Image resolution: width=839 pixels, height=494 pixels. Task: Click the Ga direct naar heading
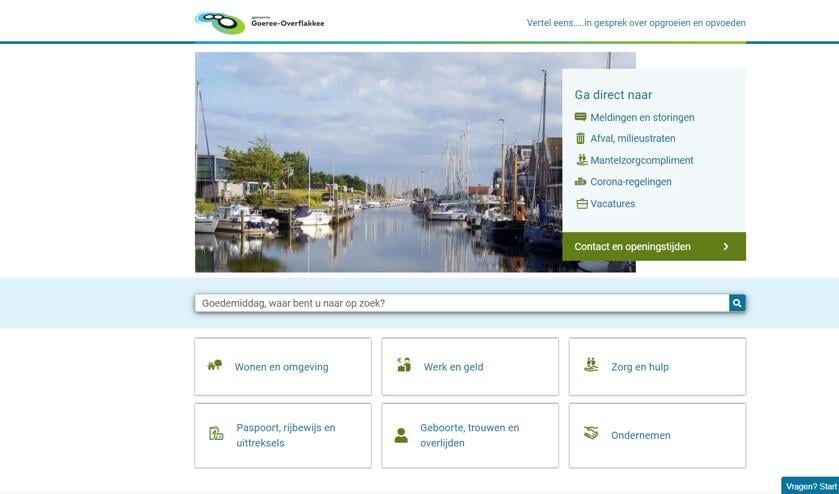pyautogui.click(x=613, y=95)
